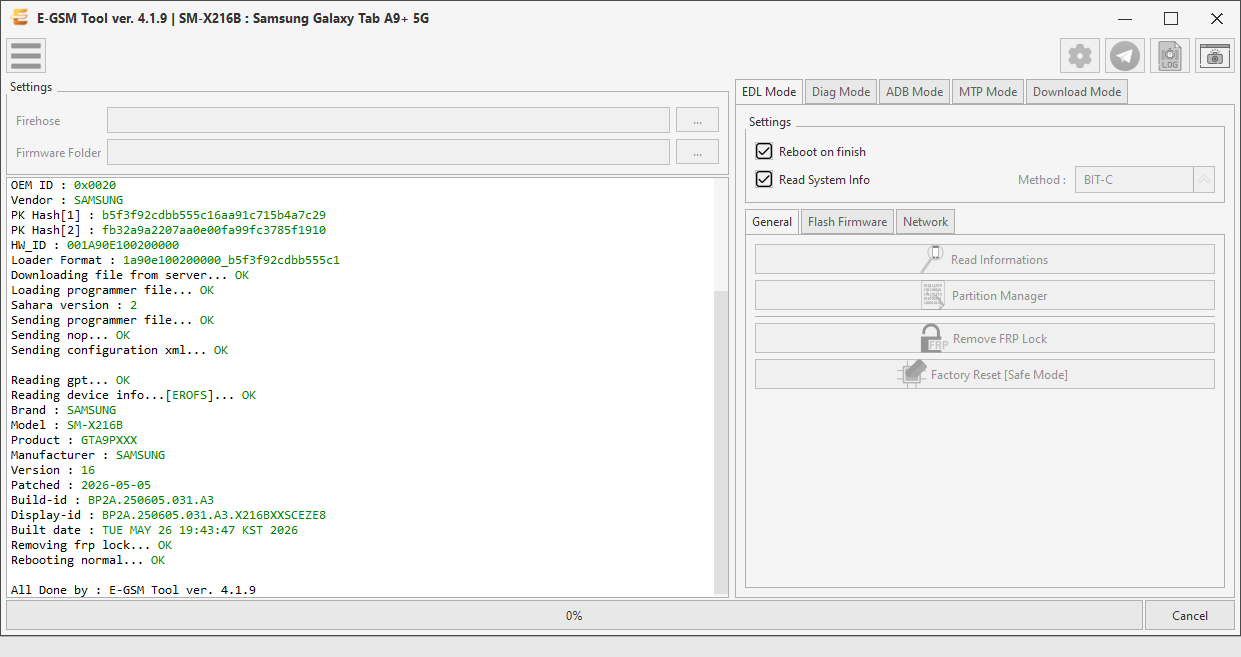Toggle the Read System Info checkbox

point(764,180)
